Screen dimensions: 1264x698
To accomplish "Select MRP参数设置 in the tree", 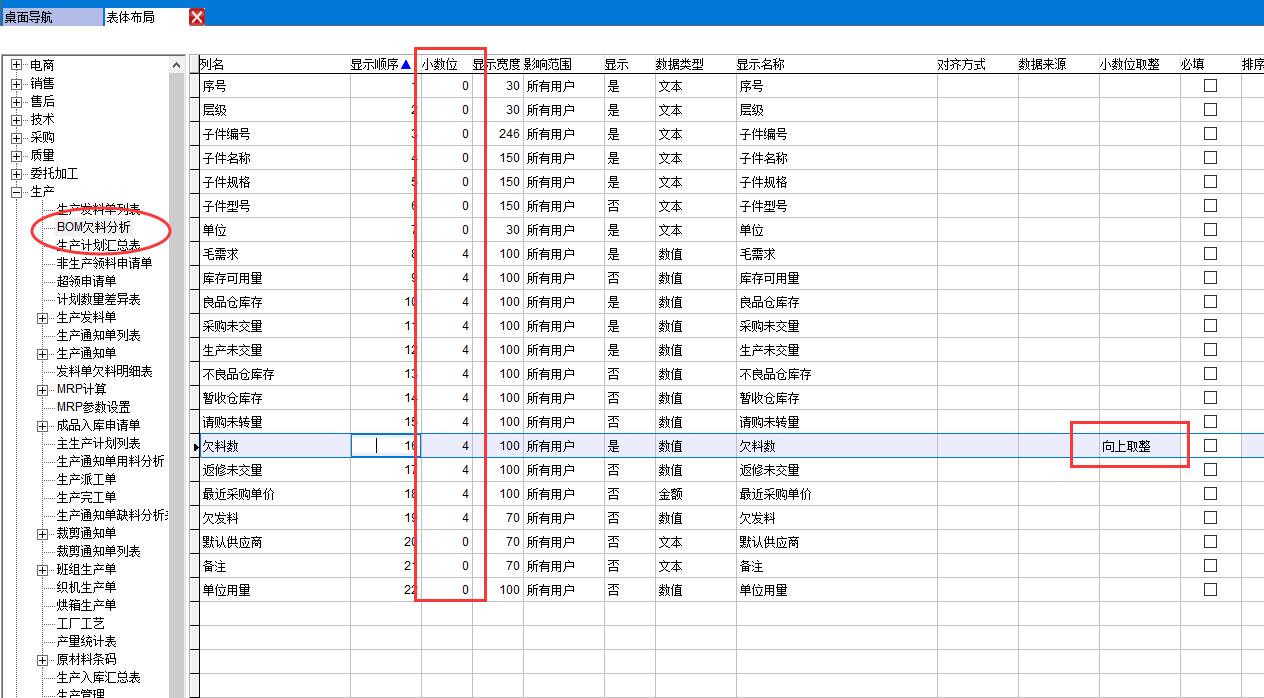I will (x=93, y=408).
